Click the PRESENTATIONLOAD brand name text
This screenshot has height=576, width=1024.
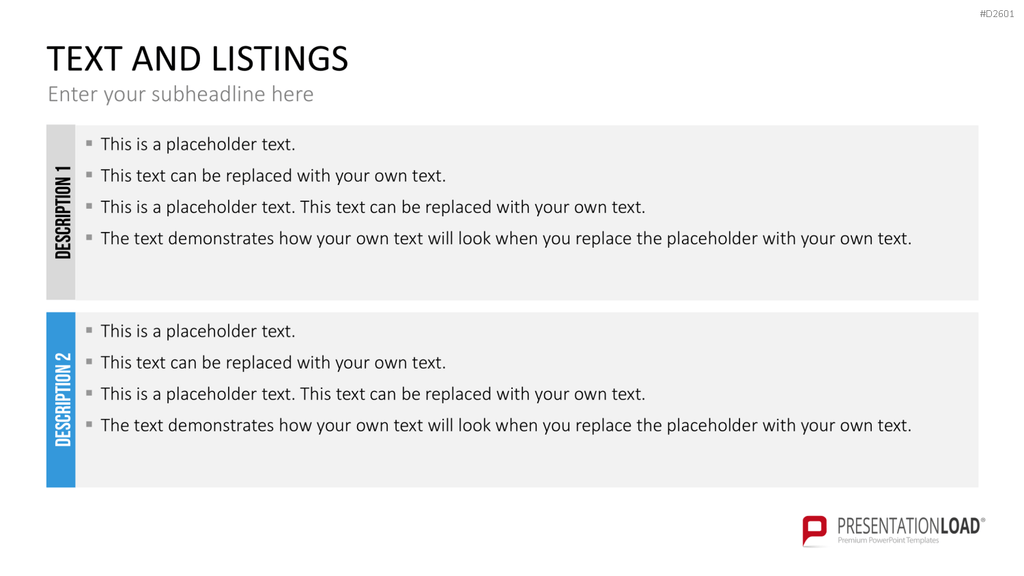click(x=910, y=526)
